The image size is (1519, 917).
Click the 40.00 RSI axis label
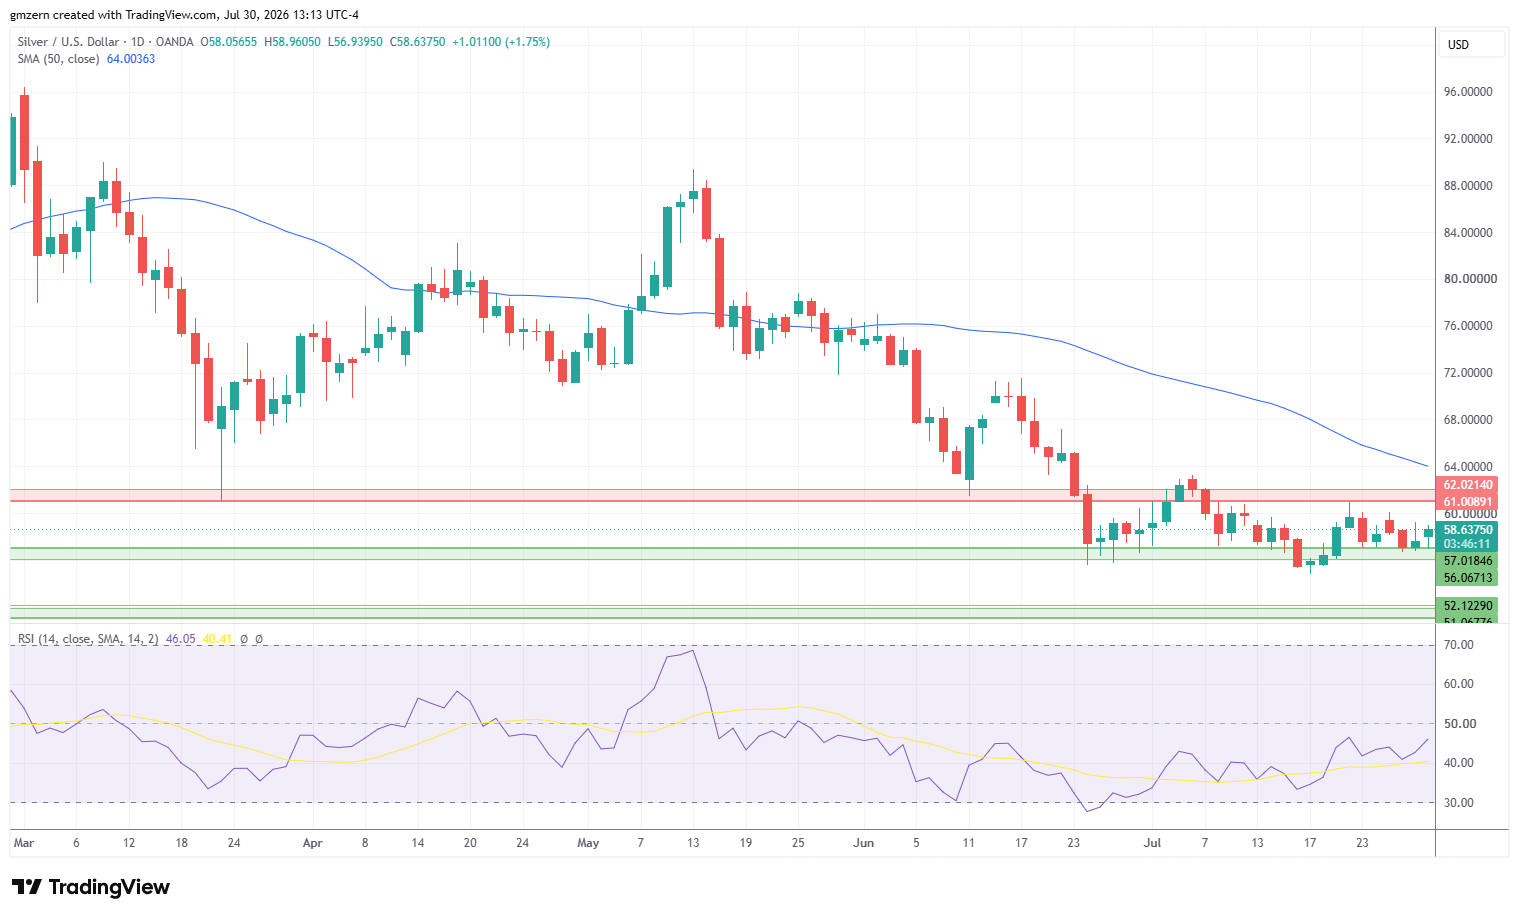coord(1459,763)
